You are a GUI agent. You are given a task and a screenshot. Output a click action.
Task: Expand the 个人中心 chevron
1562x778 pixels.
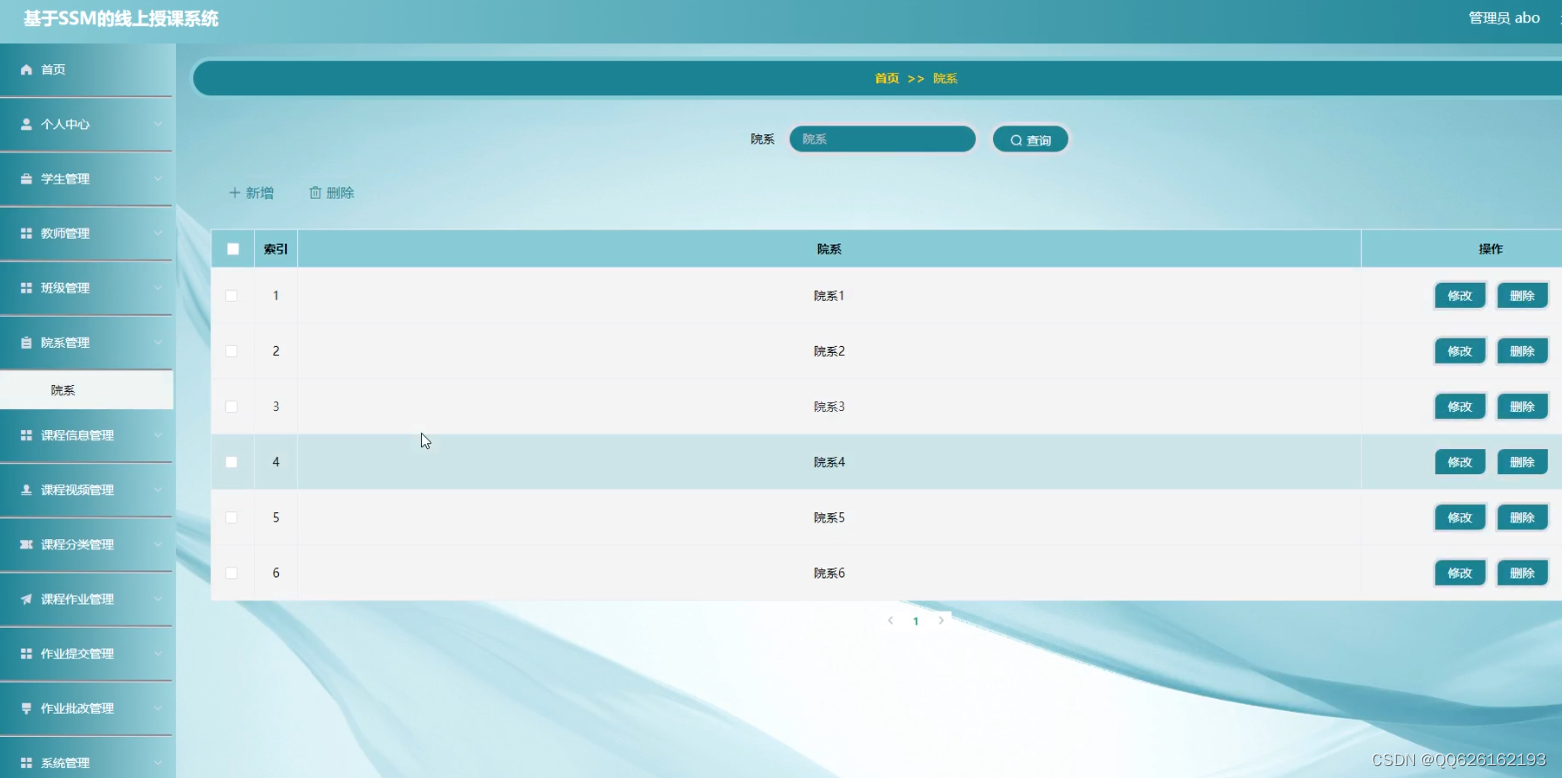158,124
